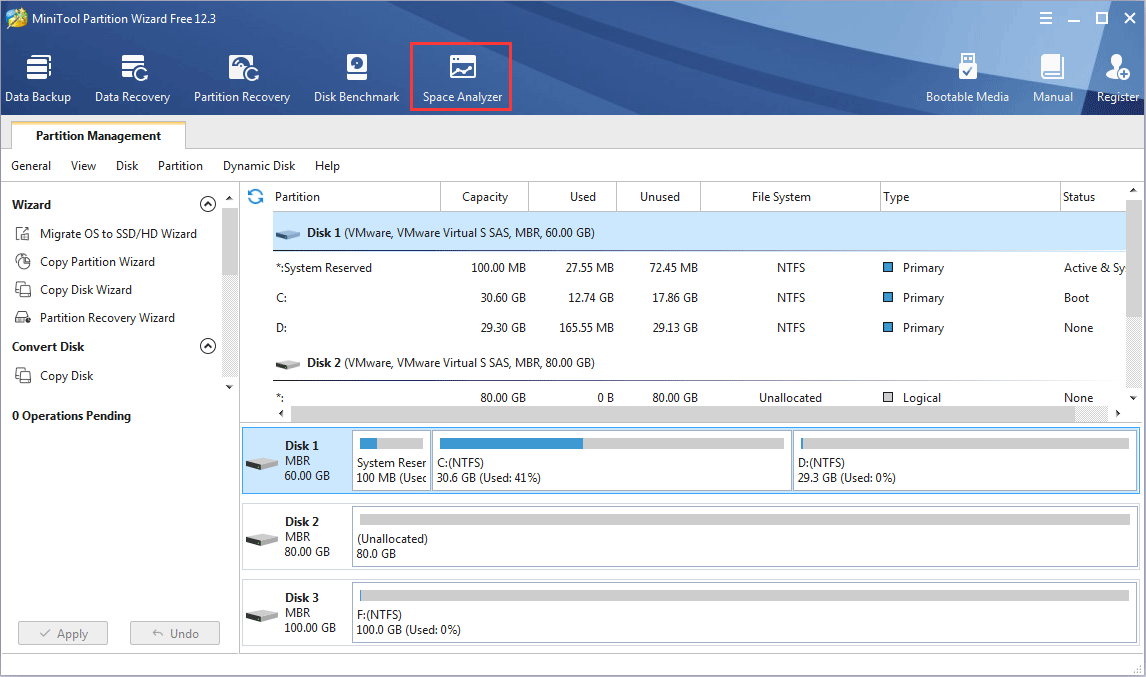Sort by the Used column header
The width and height of the screenshot is (1146, 677).
click(573, 197)
